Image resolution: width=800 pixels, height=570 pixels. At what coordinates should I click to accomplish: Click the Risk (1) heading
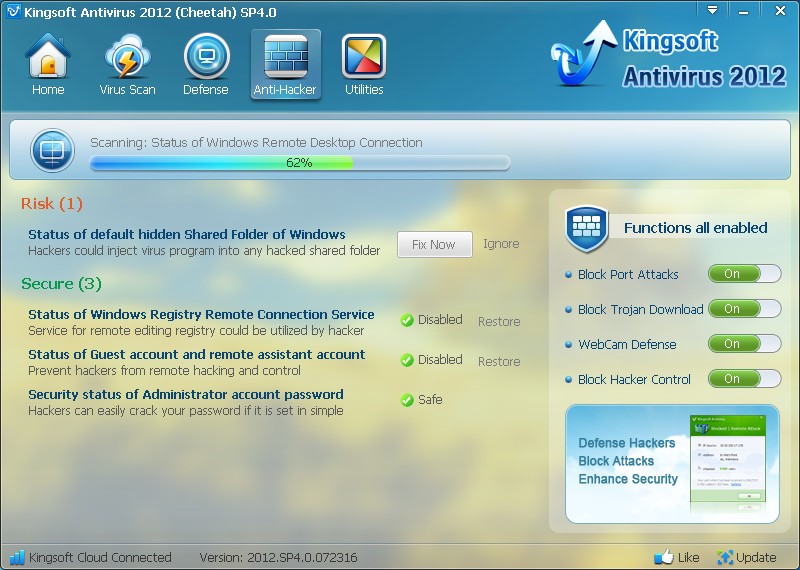(x=52, y=204)
